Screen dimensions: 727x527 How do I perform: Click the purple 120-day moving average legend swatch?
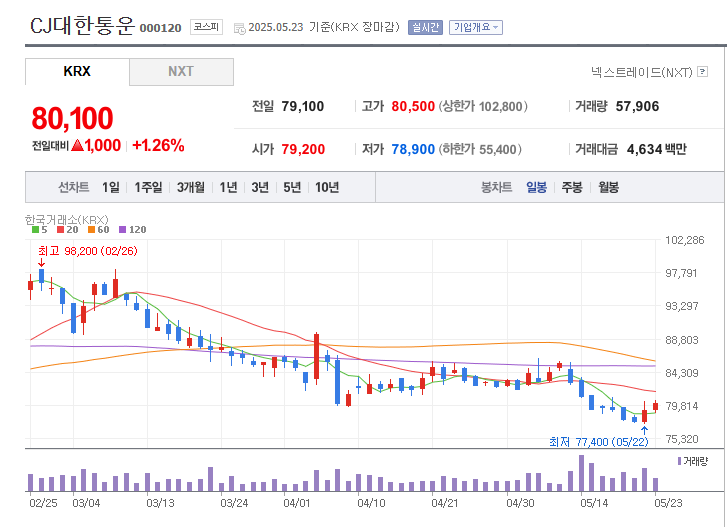(x=122, y=229)
